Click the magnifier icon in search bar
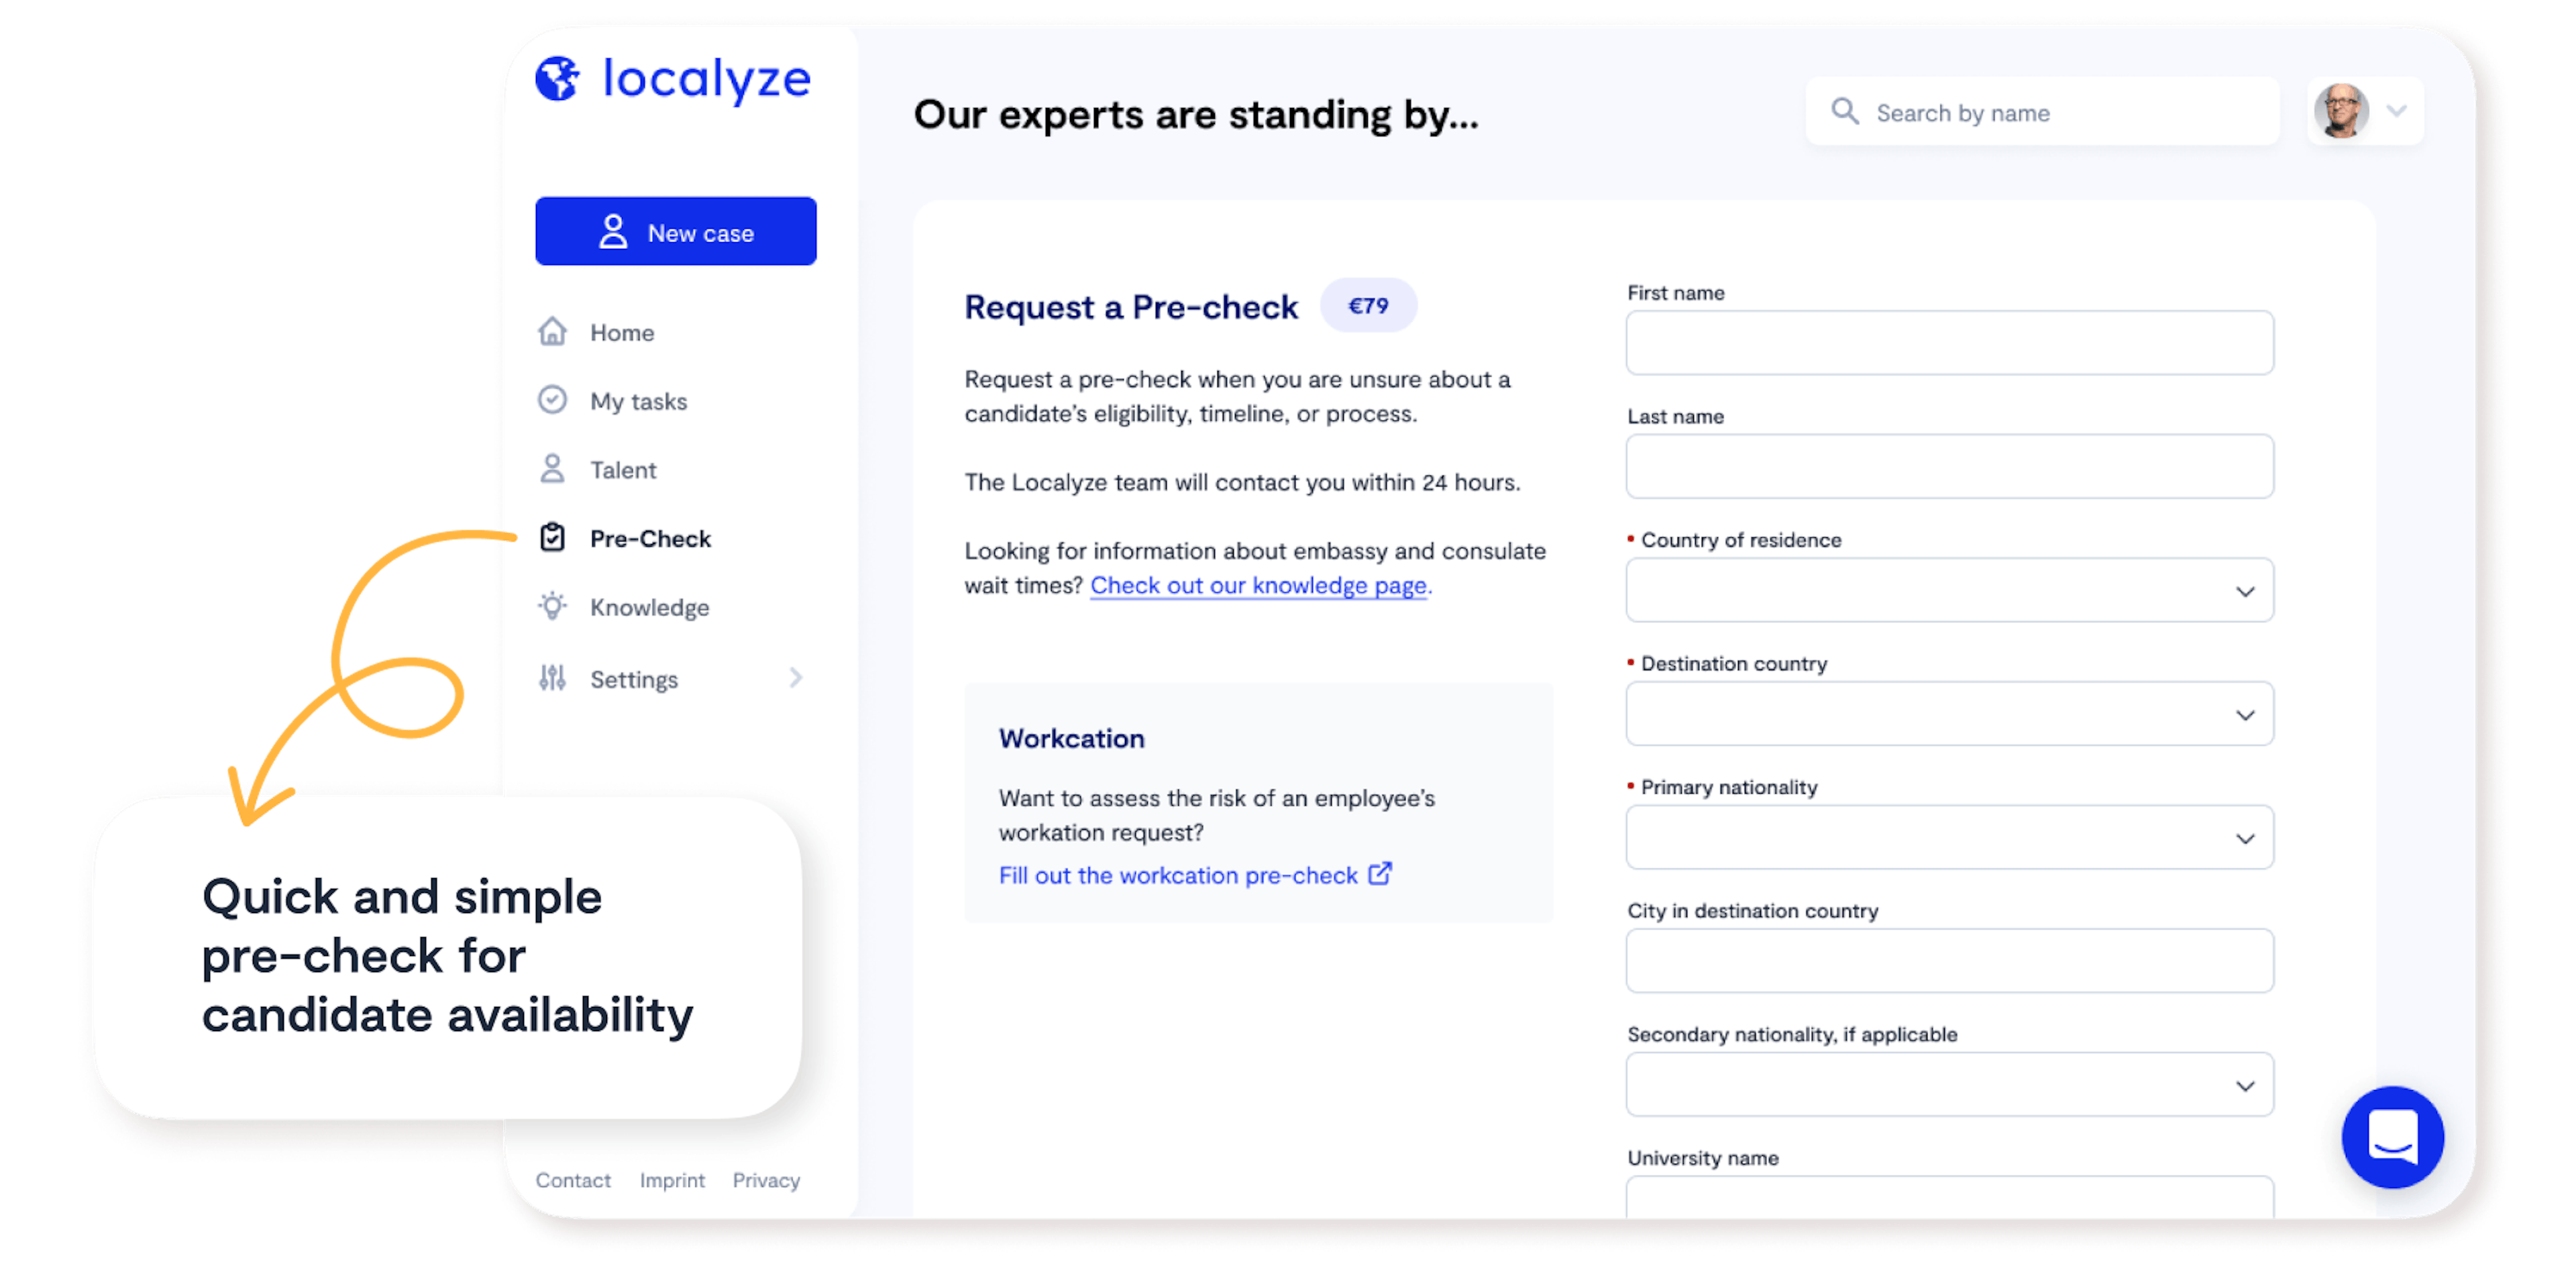The image size is (2576, 1288). [x=1844, y=111]
